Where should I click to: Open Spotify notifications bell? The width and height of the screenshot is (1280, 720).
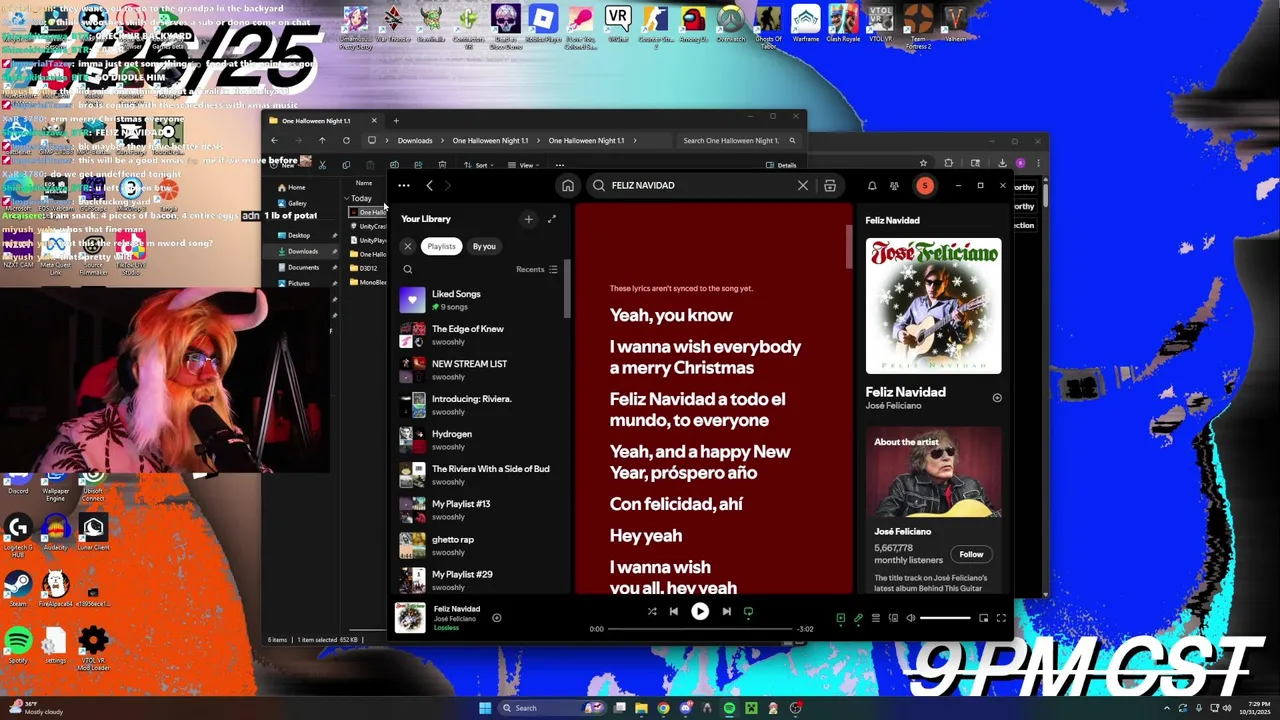(x=872, y=186)
